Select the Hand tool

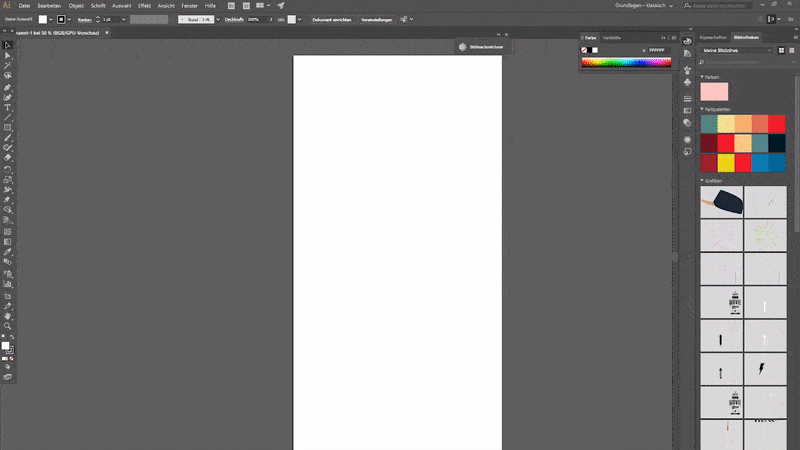coord(8,316)
